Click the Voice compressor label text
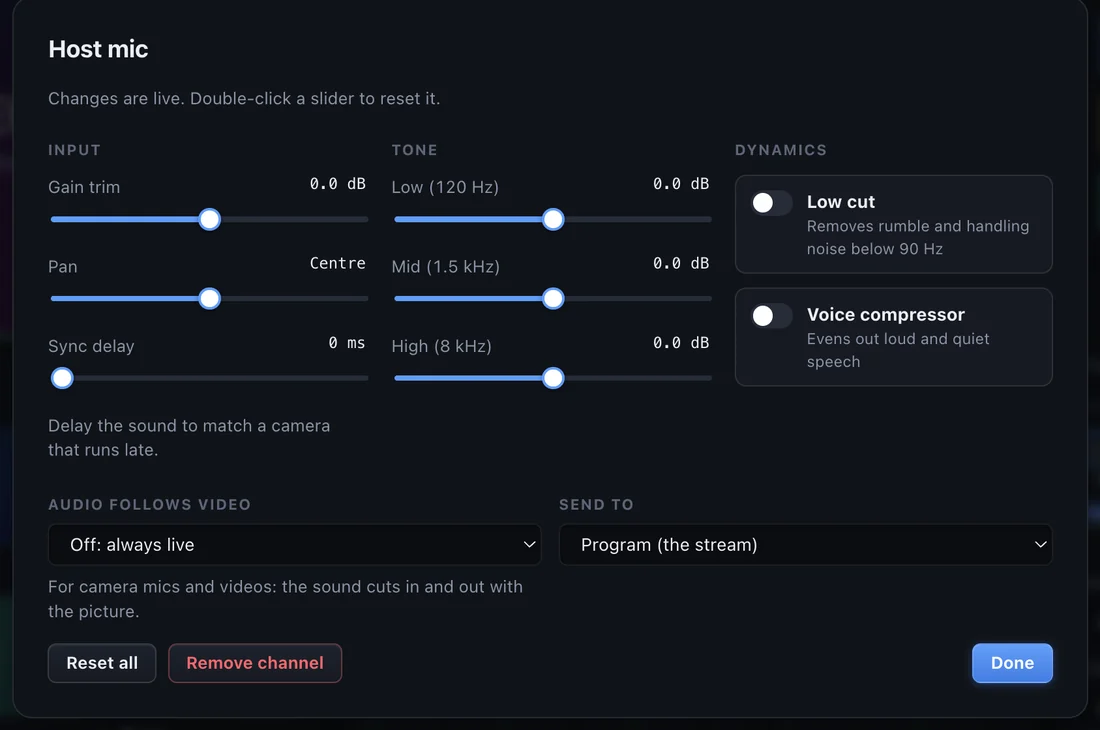 [x=885, y=315]
